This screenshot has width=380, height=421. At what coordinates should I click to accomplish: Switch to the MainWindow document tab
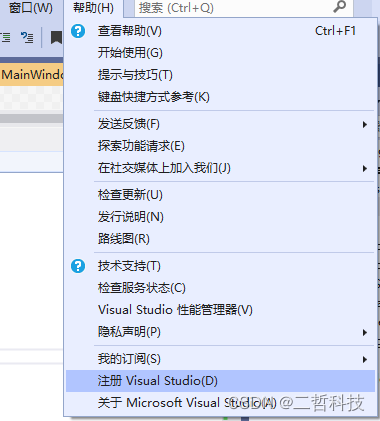coord(32,74)
